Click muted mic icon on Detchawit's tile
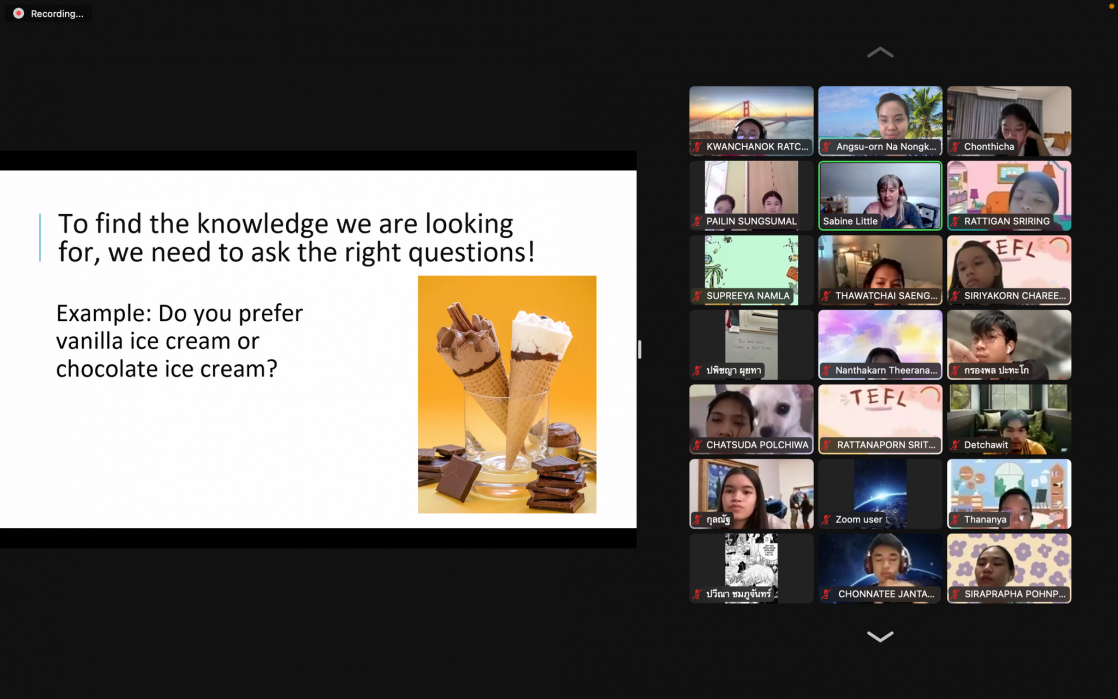Screen dimensions: 1118x699 click(x=956, y=445)
